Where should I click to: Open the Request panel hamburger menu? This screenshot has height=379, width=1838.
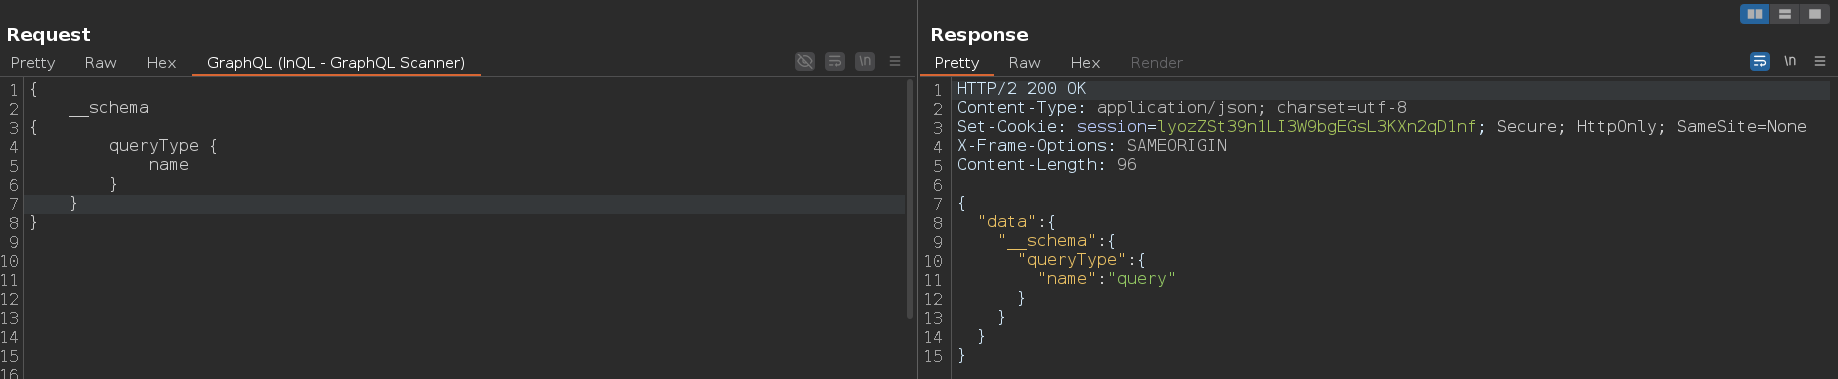[895, 62]
